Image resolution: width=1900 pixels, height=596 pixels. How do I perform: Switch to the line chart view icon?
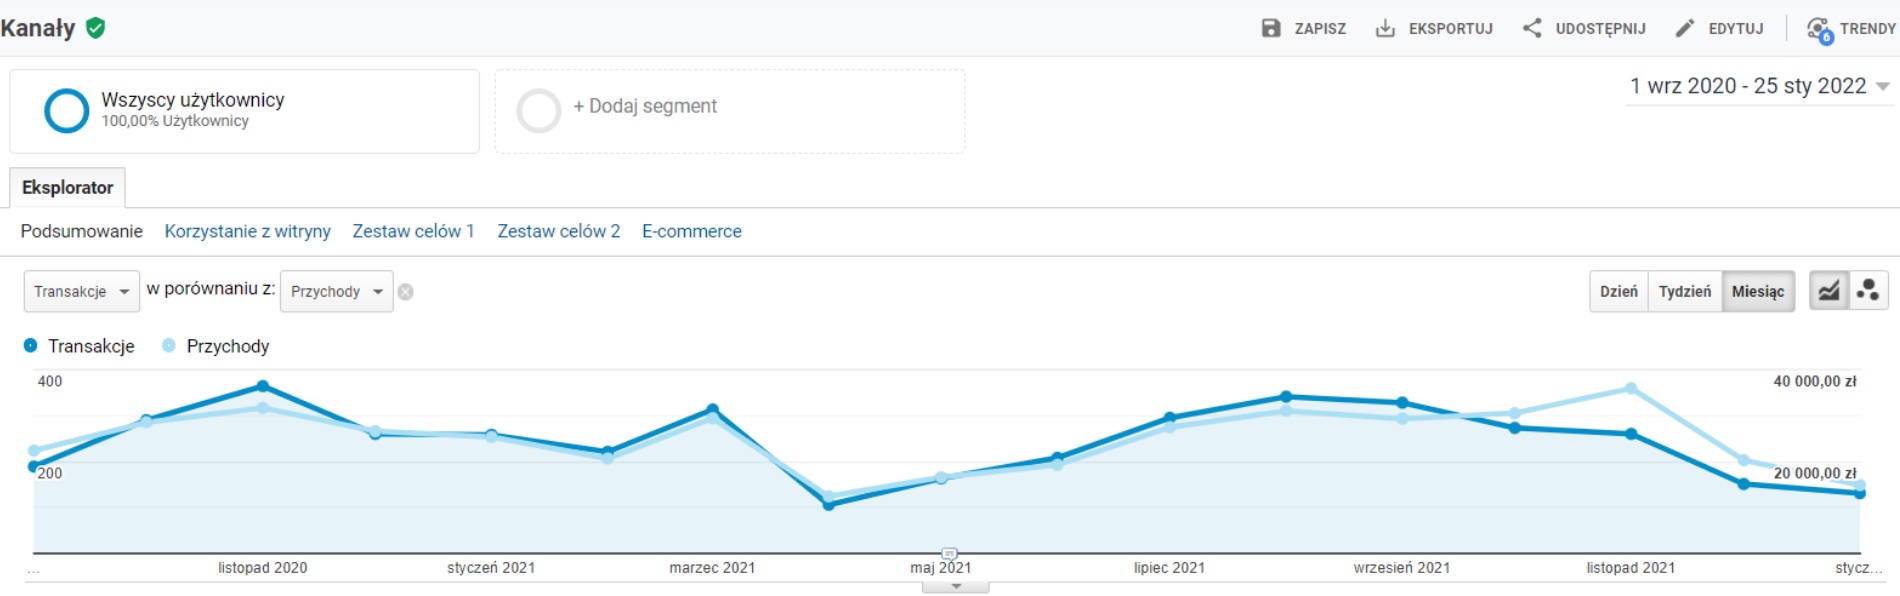(x=1829, y=291)
